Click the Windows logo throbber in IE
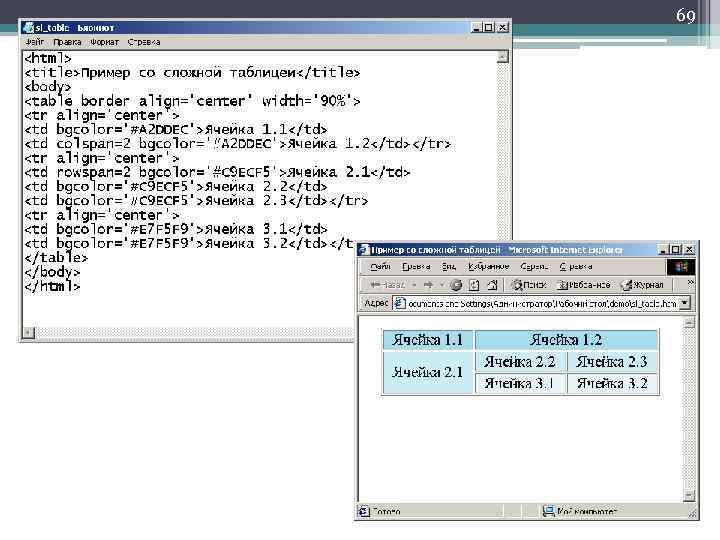The image size is (720, 540). [x=680, y=267]
